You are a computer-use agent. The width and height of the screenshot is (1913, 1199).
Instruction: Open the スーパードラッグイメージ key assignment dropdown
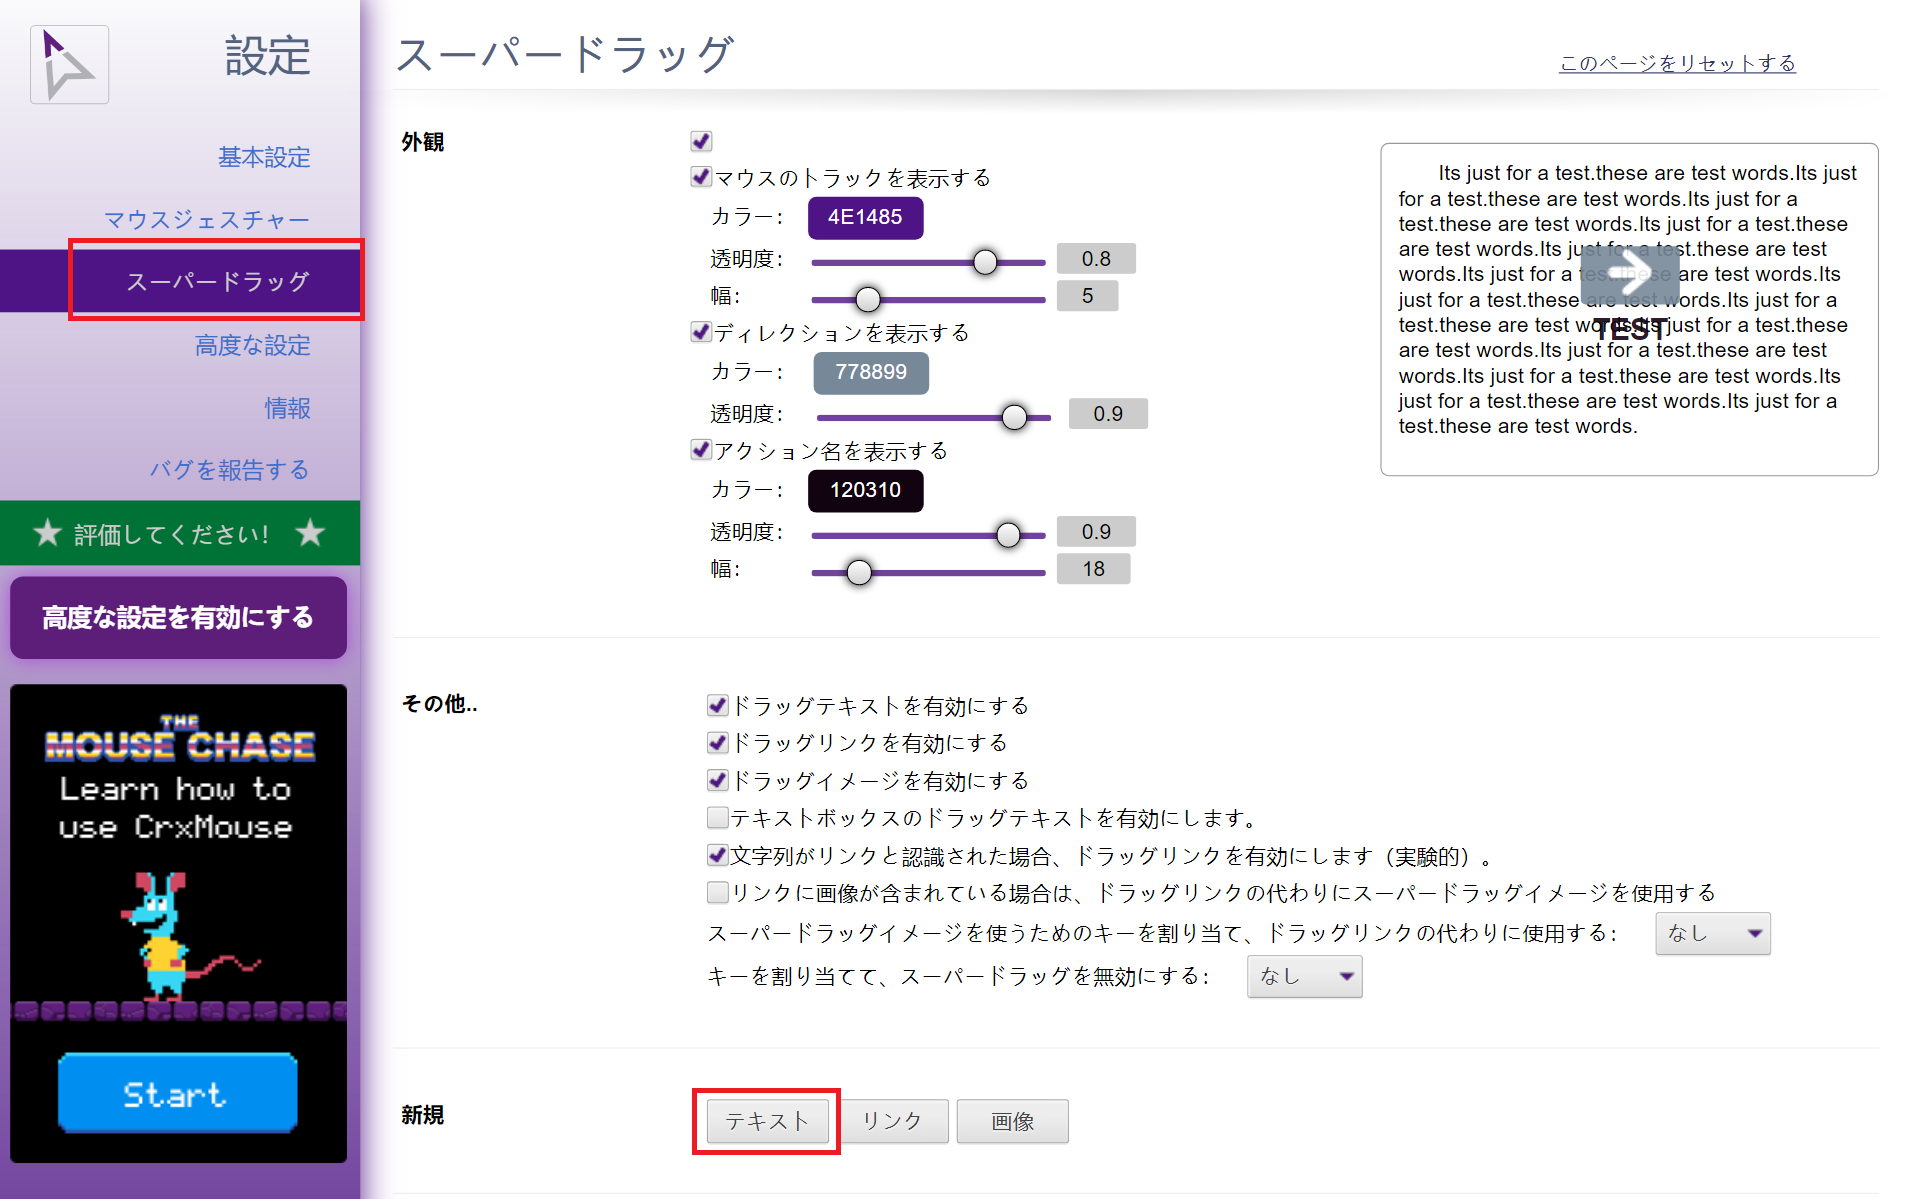pyautogui.click(x=1712, y=933)
